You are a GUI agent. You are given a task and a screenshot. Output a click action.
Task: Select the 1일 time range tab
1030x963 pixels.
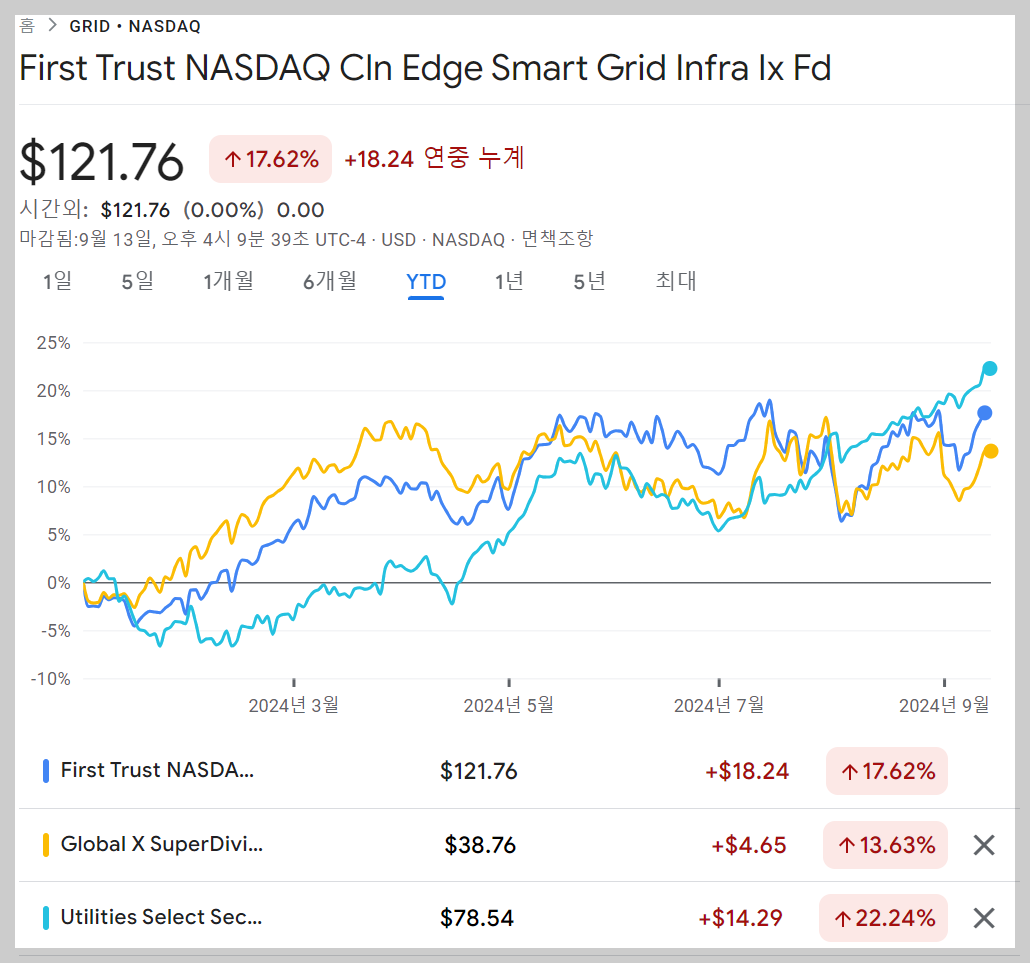coord(57,281)
